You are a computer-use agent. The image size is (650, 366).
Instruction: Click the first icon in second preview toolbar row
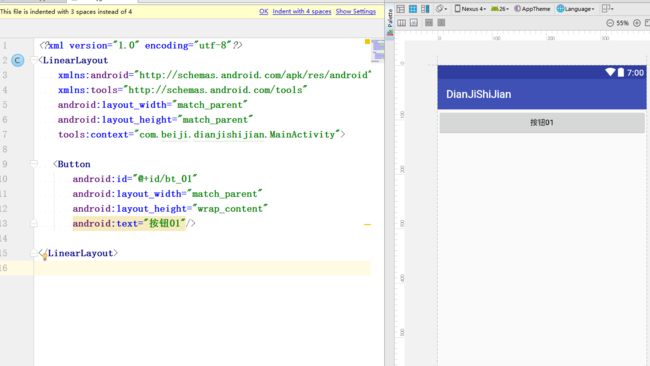tap(401, 23)
